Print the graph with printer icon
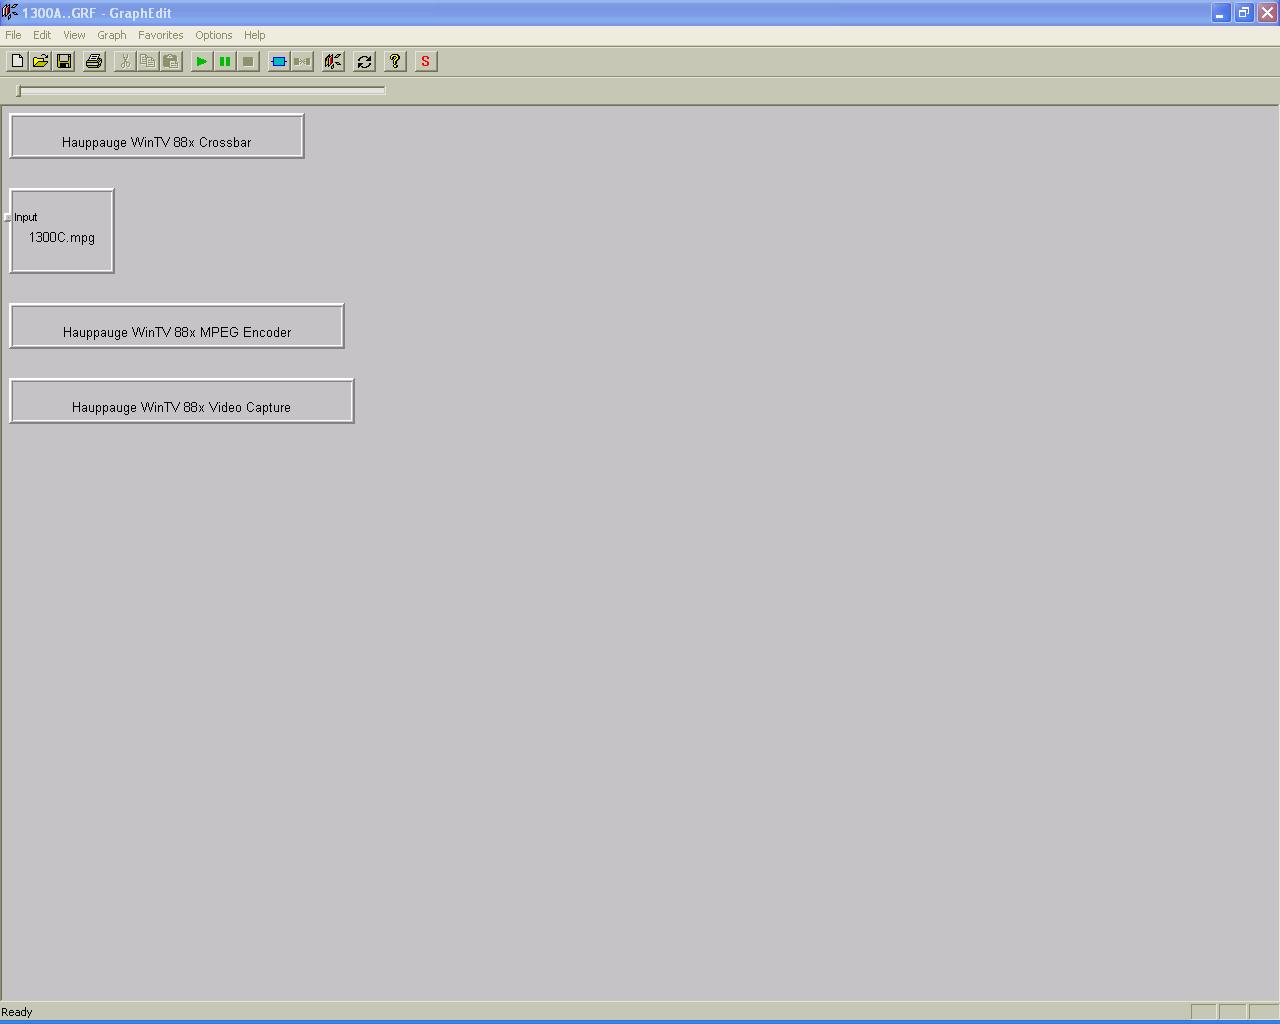 tap(94, 61)
